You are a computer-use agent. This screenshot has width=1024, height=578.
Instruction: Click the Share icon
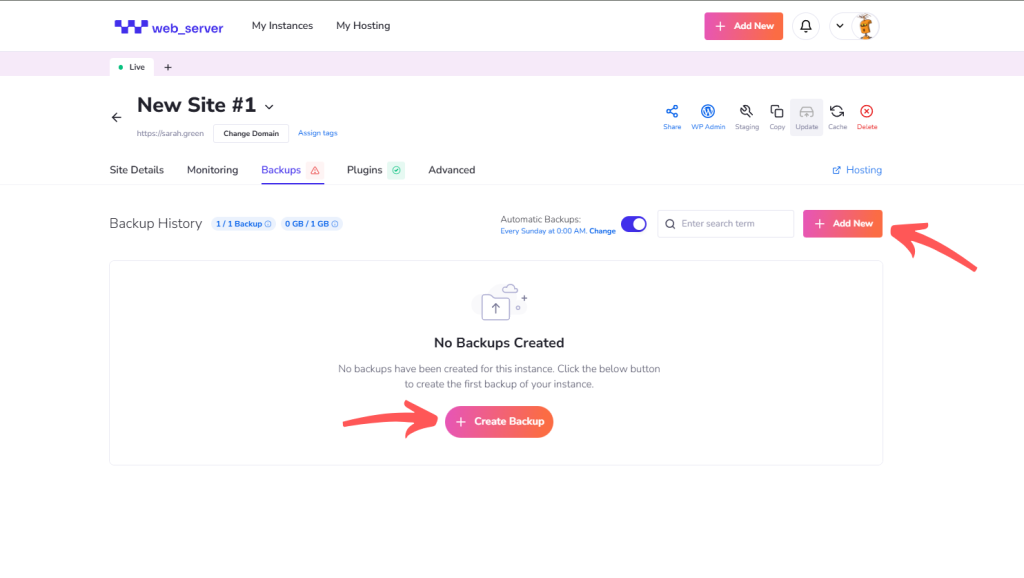[672, 112]
